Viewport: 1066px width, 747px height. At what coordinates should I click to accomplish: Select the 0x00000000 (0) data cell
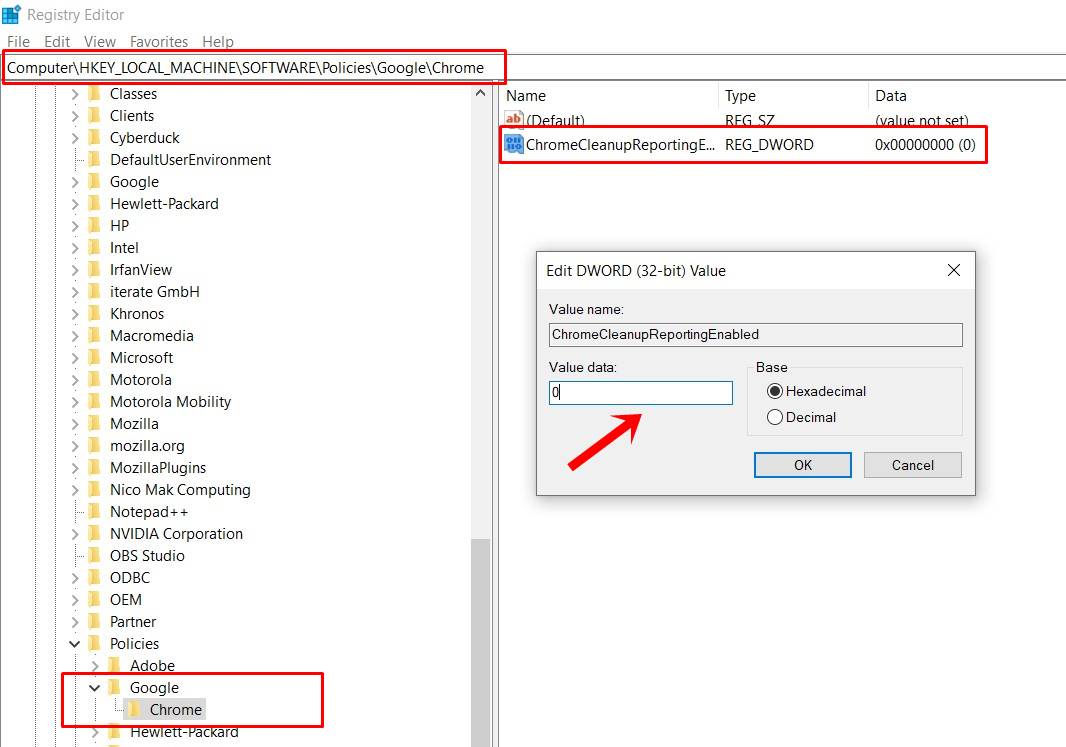(925, 145)
